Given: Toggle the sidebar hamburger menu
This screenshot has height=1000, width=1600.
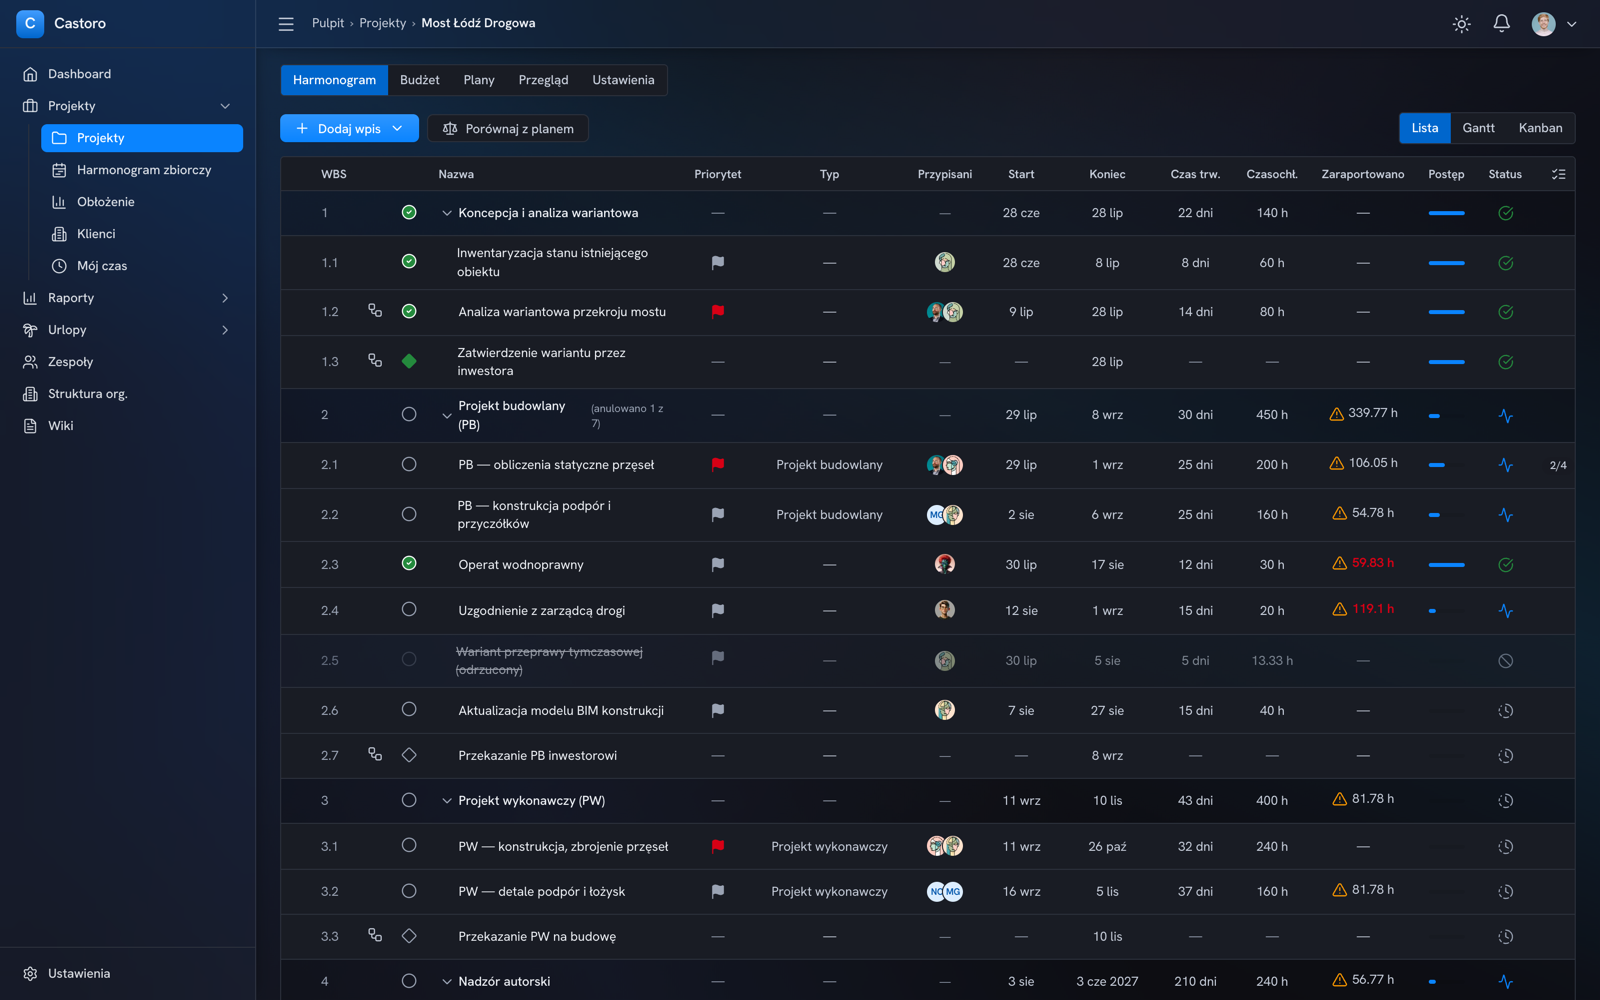Looking at the screenshot, I should click(286, 24).
